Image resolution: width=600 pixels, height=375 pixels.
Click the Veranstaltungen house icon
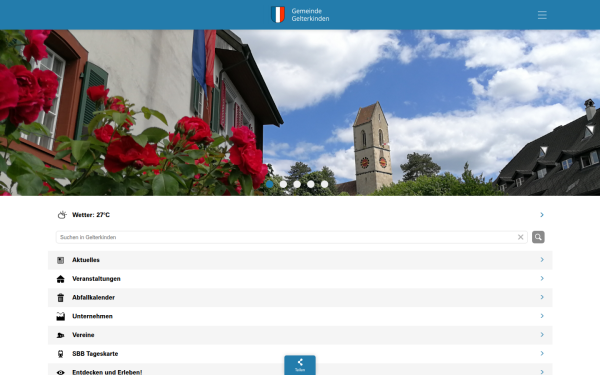[60, 279]
